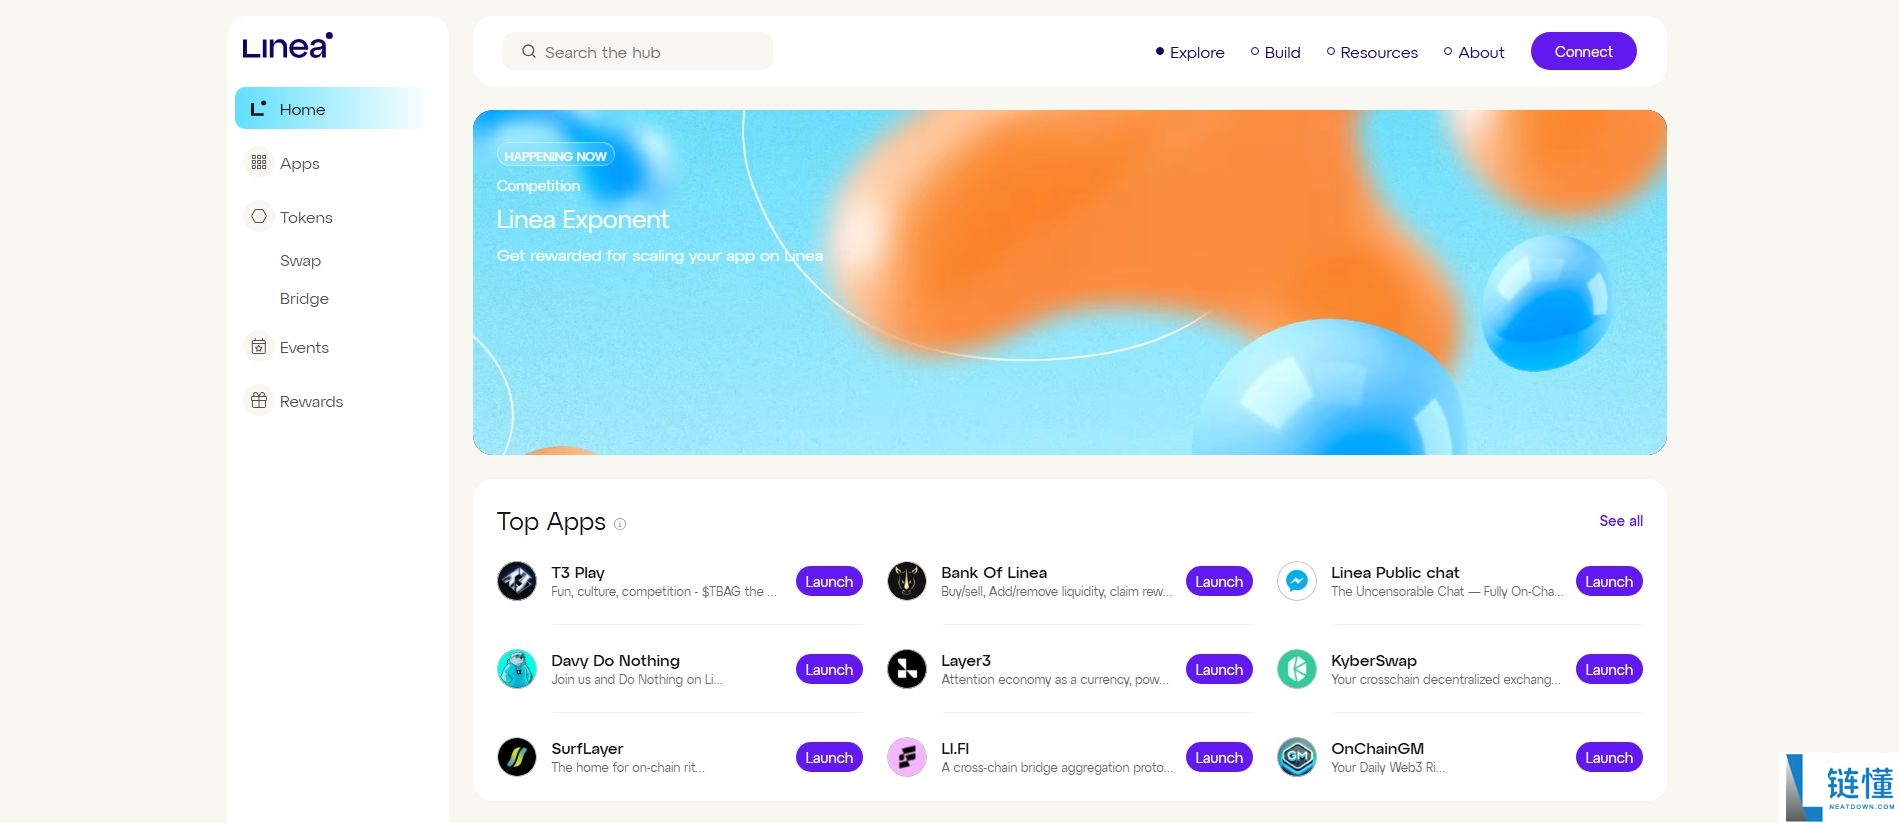
Task: Click the Linea Exponent banner title
Action: pos(583,219)
